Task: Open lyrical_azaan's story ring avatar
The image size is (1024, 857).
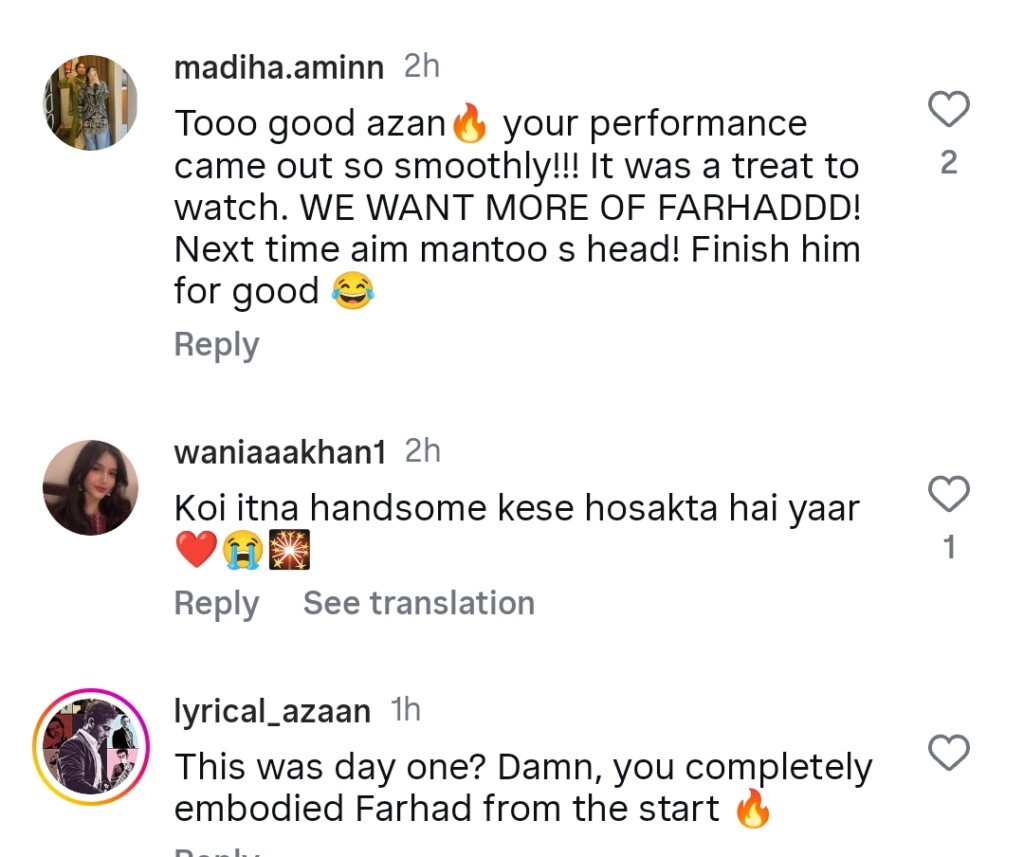Action: point(90,746)
